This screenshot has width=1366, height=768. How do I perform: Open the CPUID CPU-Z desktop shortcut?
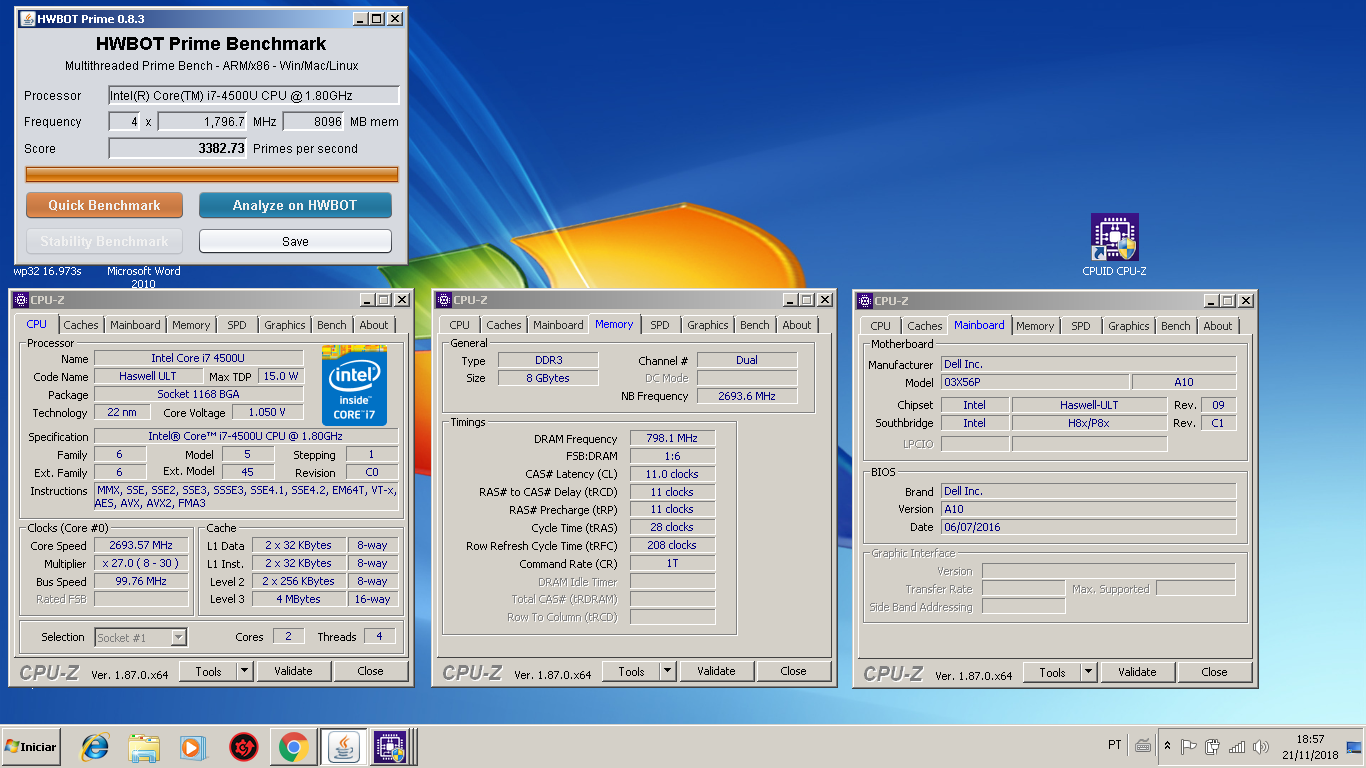coord(1114,244)
